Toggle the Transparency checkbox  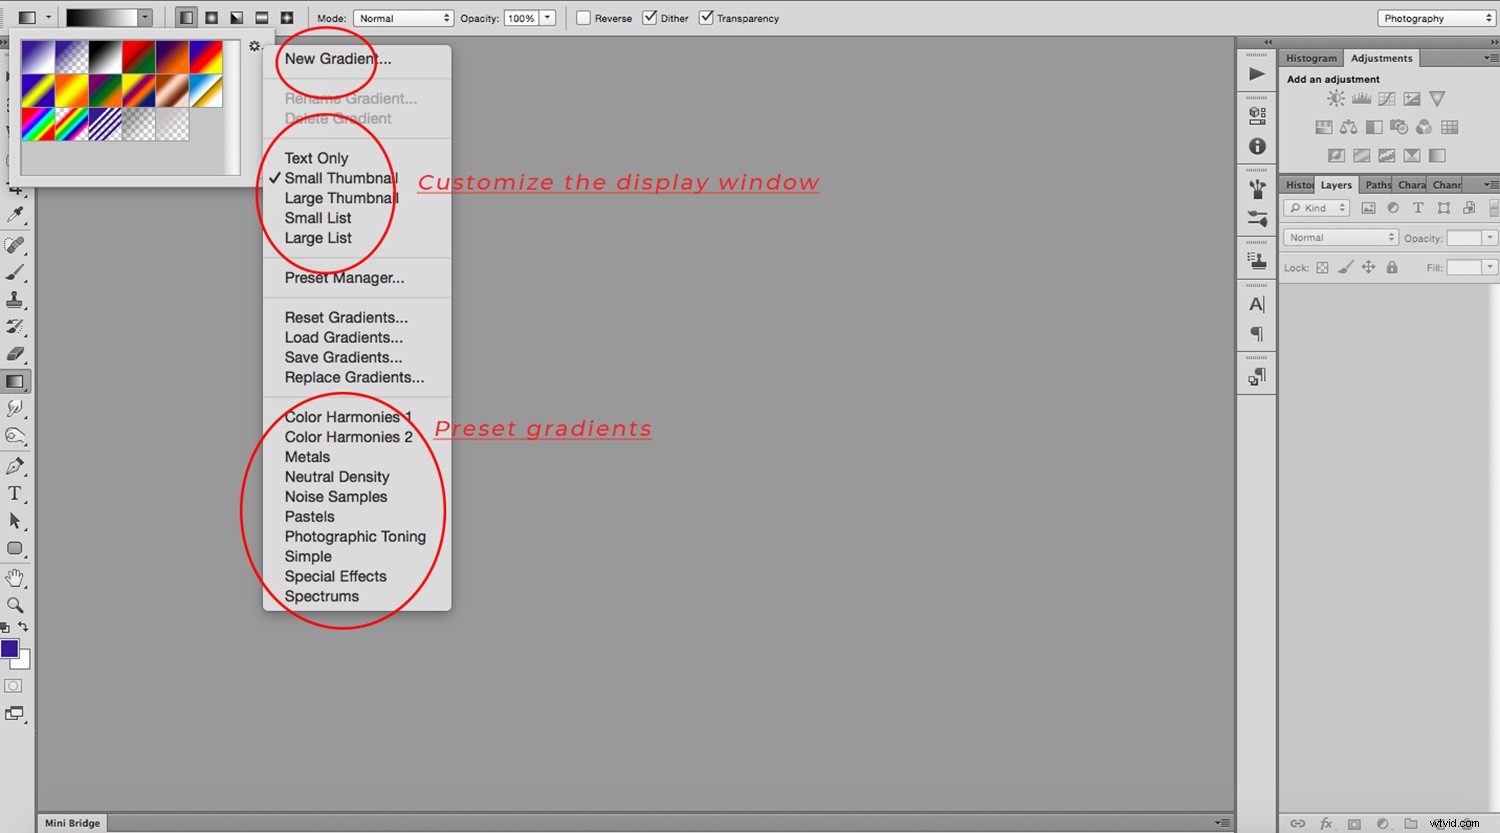[x=706, y=18]
